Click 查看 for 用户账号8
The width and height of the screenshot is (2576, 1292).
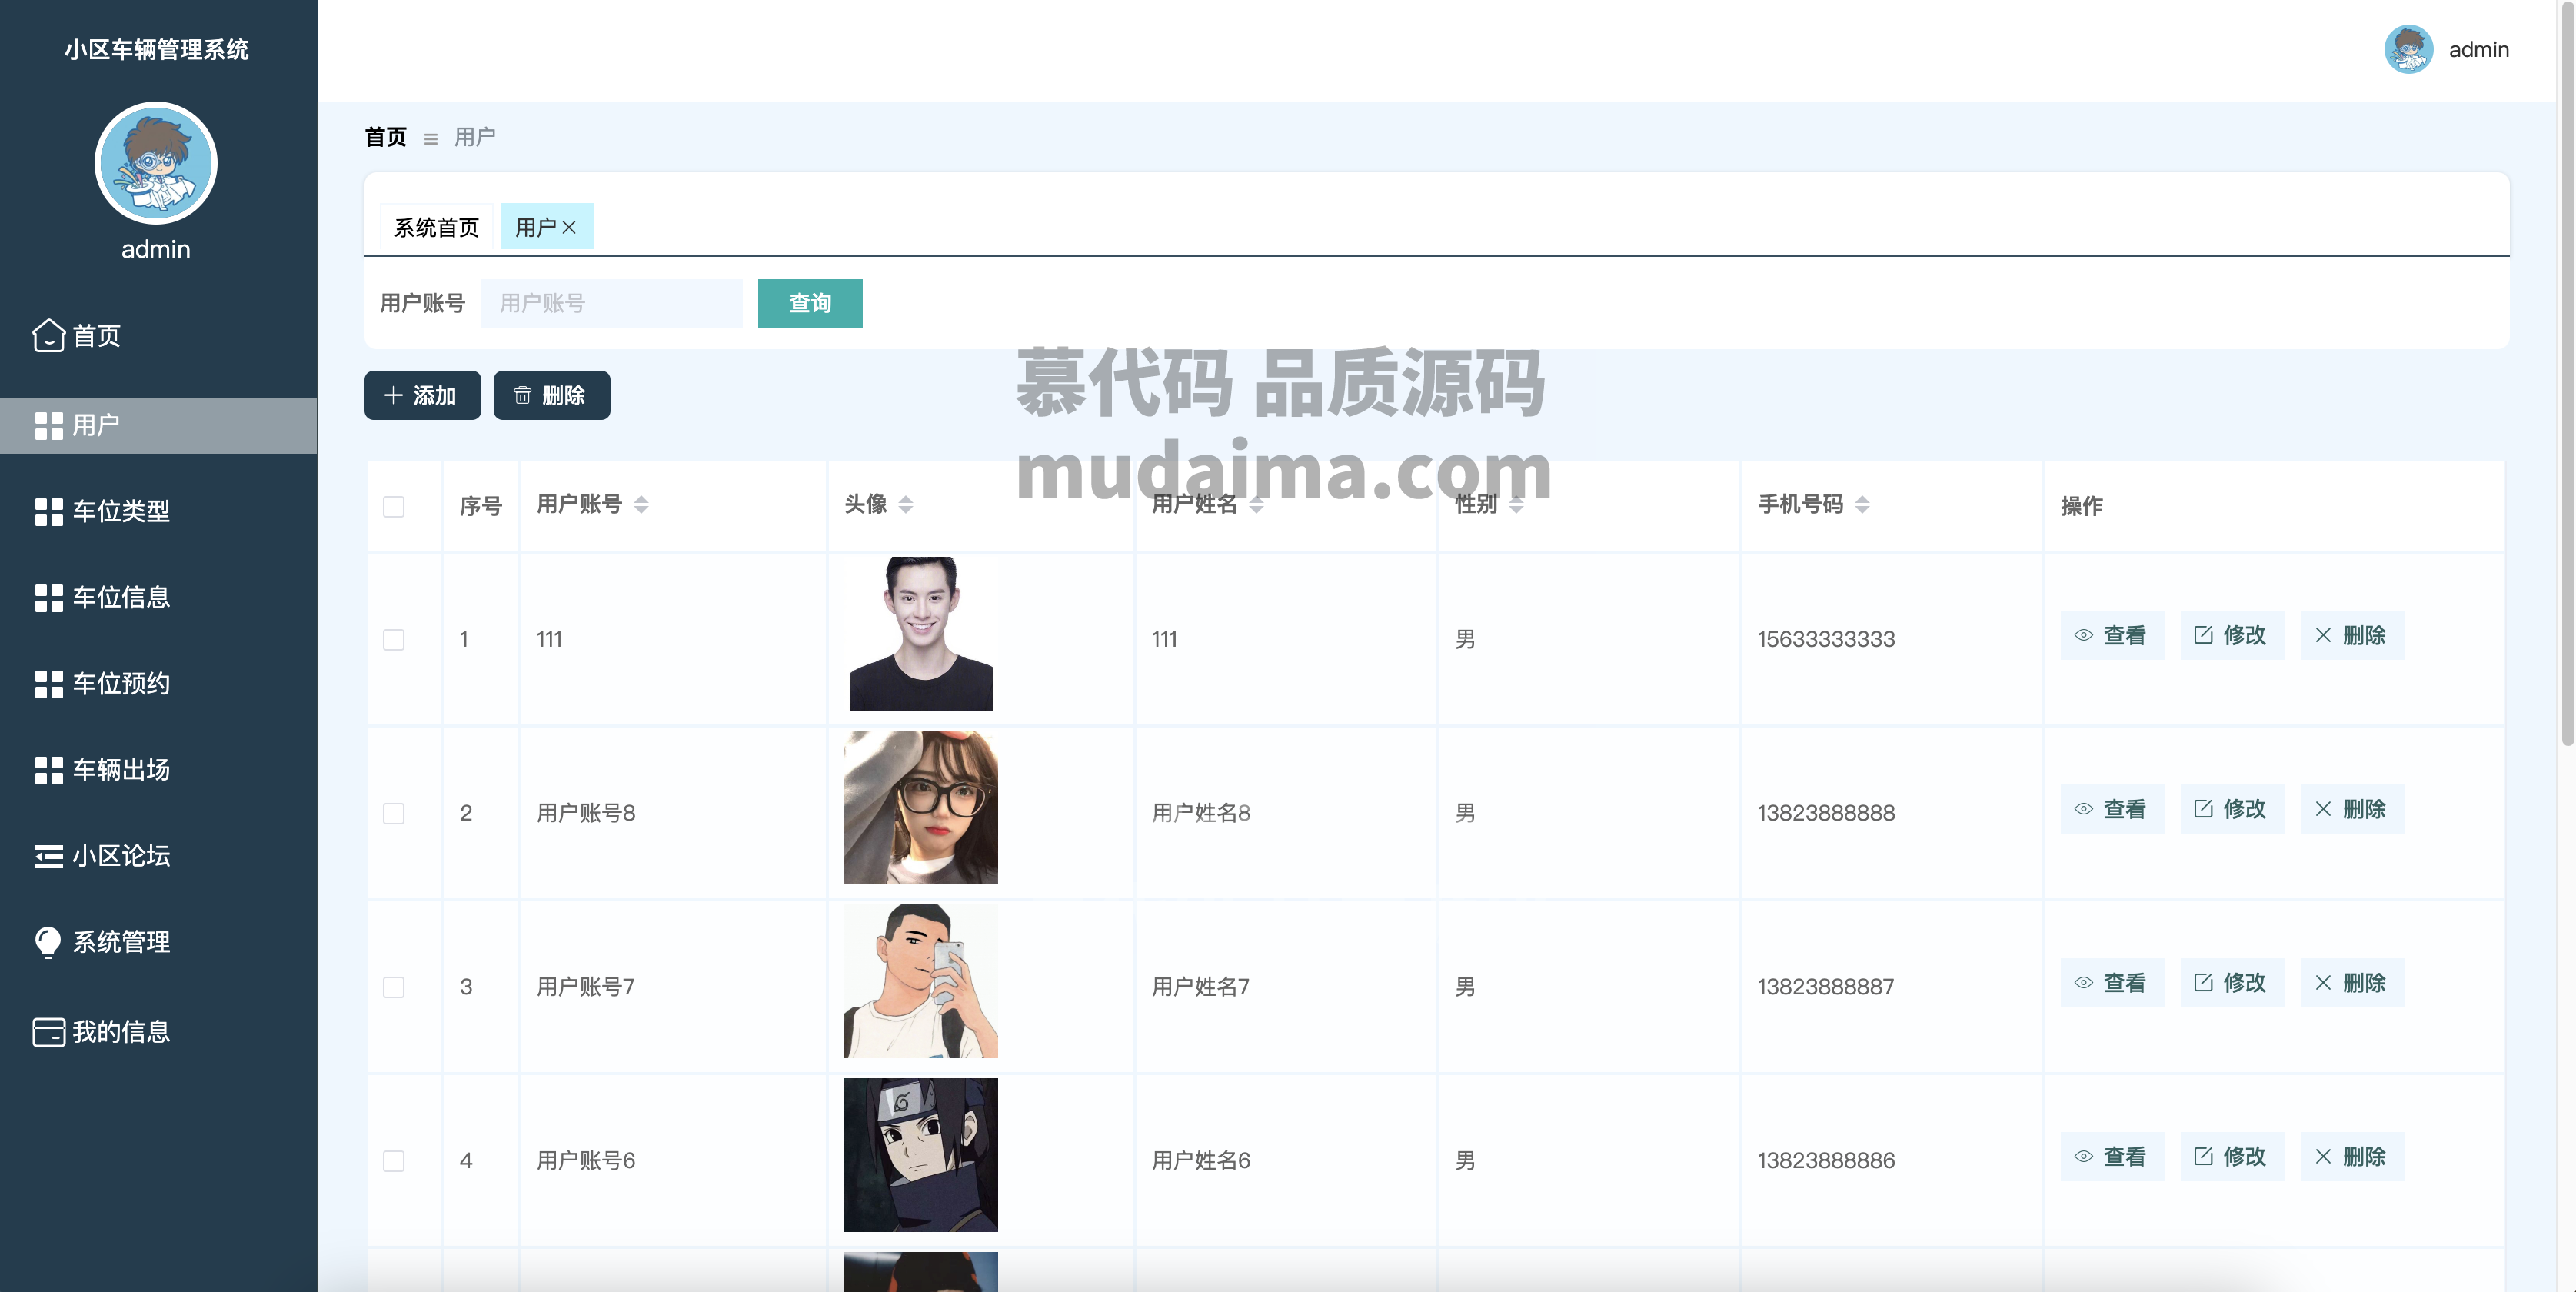tap(2112, 809)
